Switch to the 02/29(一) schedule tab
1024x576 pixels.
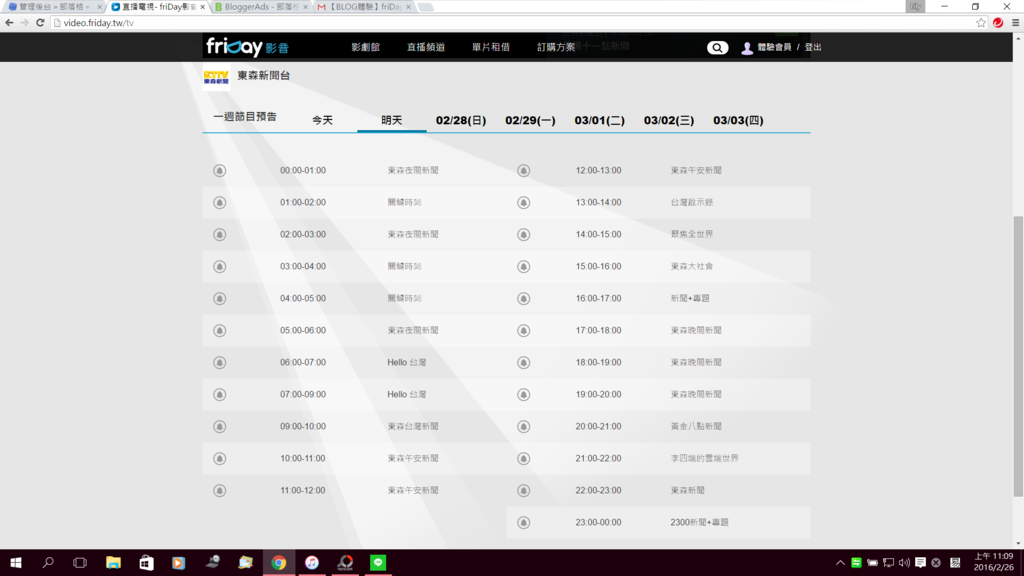(x=530, y=120)
